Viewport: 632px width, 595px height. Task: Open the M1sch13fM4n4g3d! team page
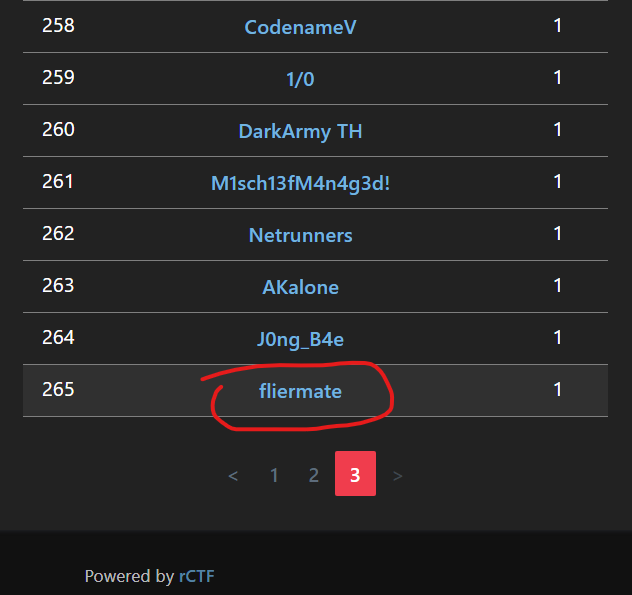300,183
